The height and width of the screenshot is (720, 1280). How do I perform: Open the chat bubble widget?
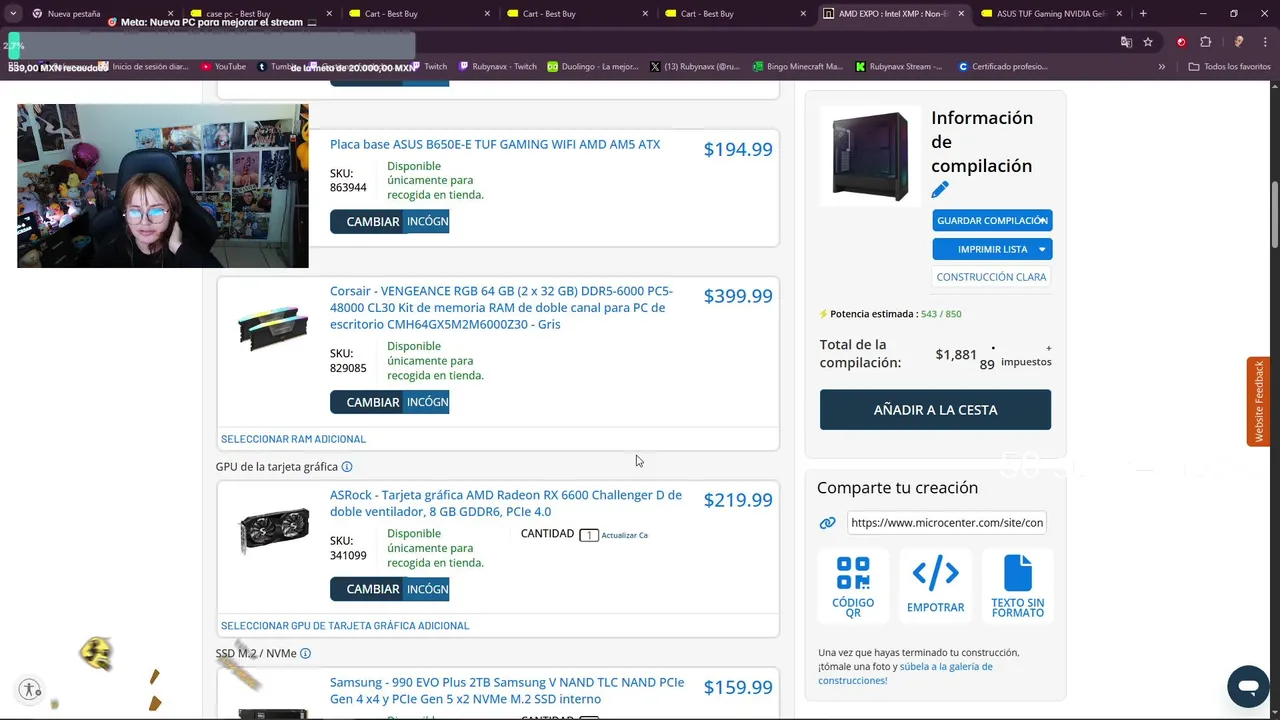coord(1248,687)
